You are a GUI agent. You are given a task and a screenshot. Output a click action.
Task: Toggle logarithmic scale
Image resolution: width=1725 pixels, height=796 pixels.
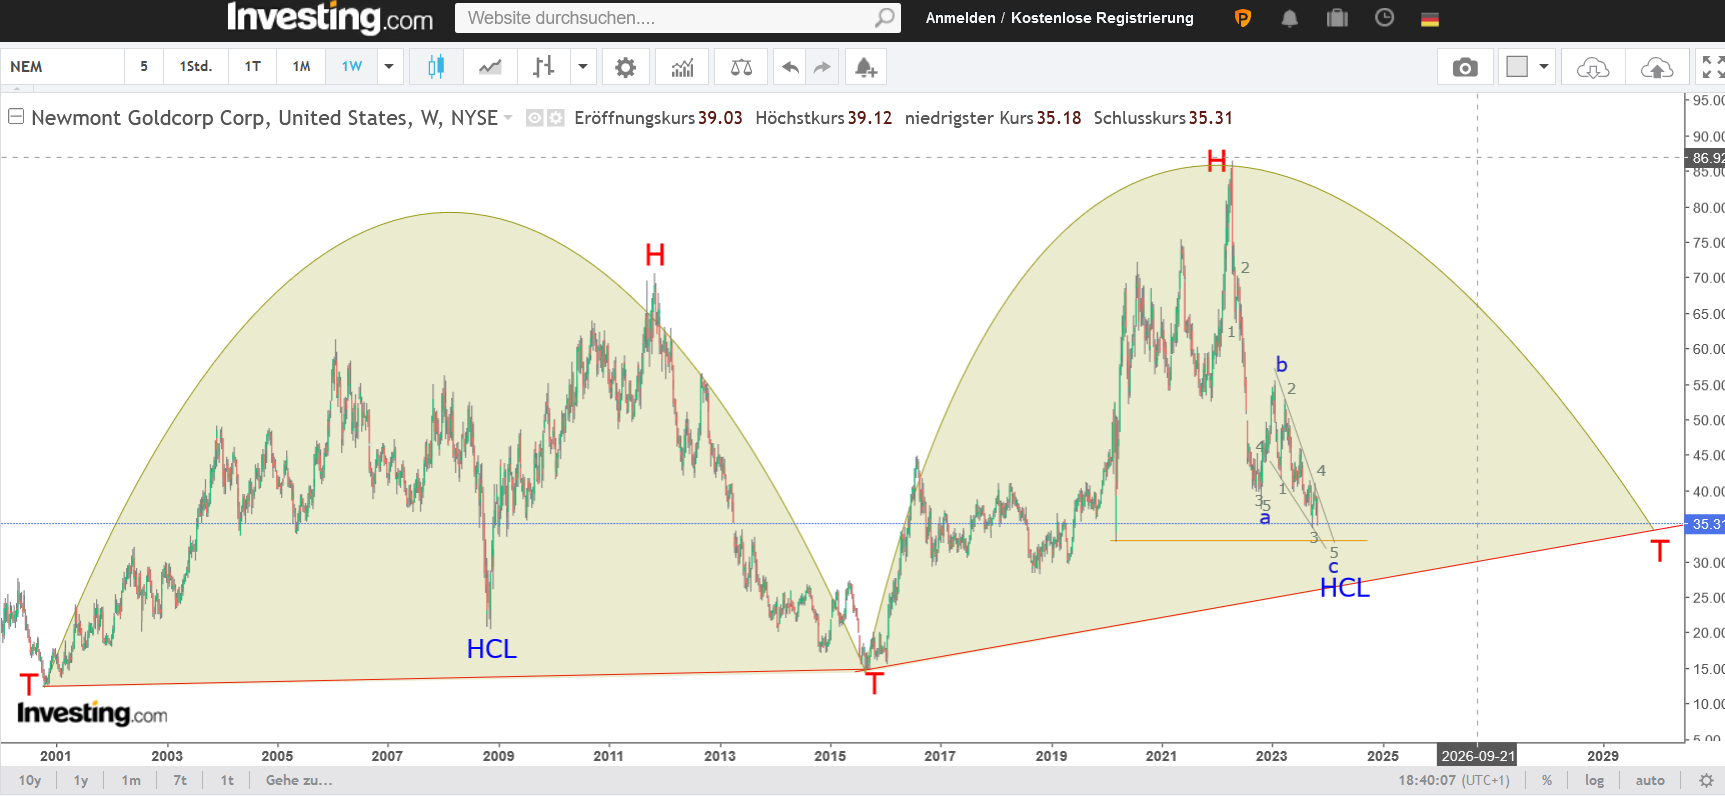pyautogui.click(x=1594, y=780)
